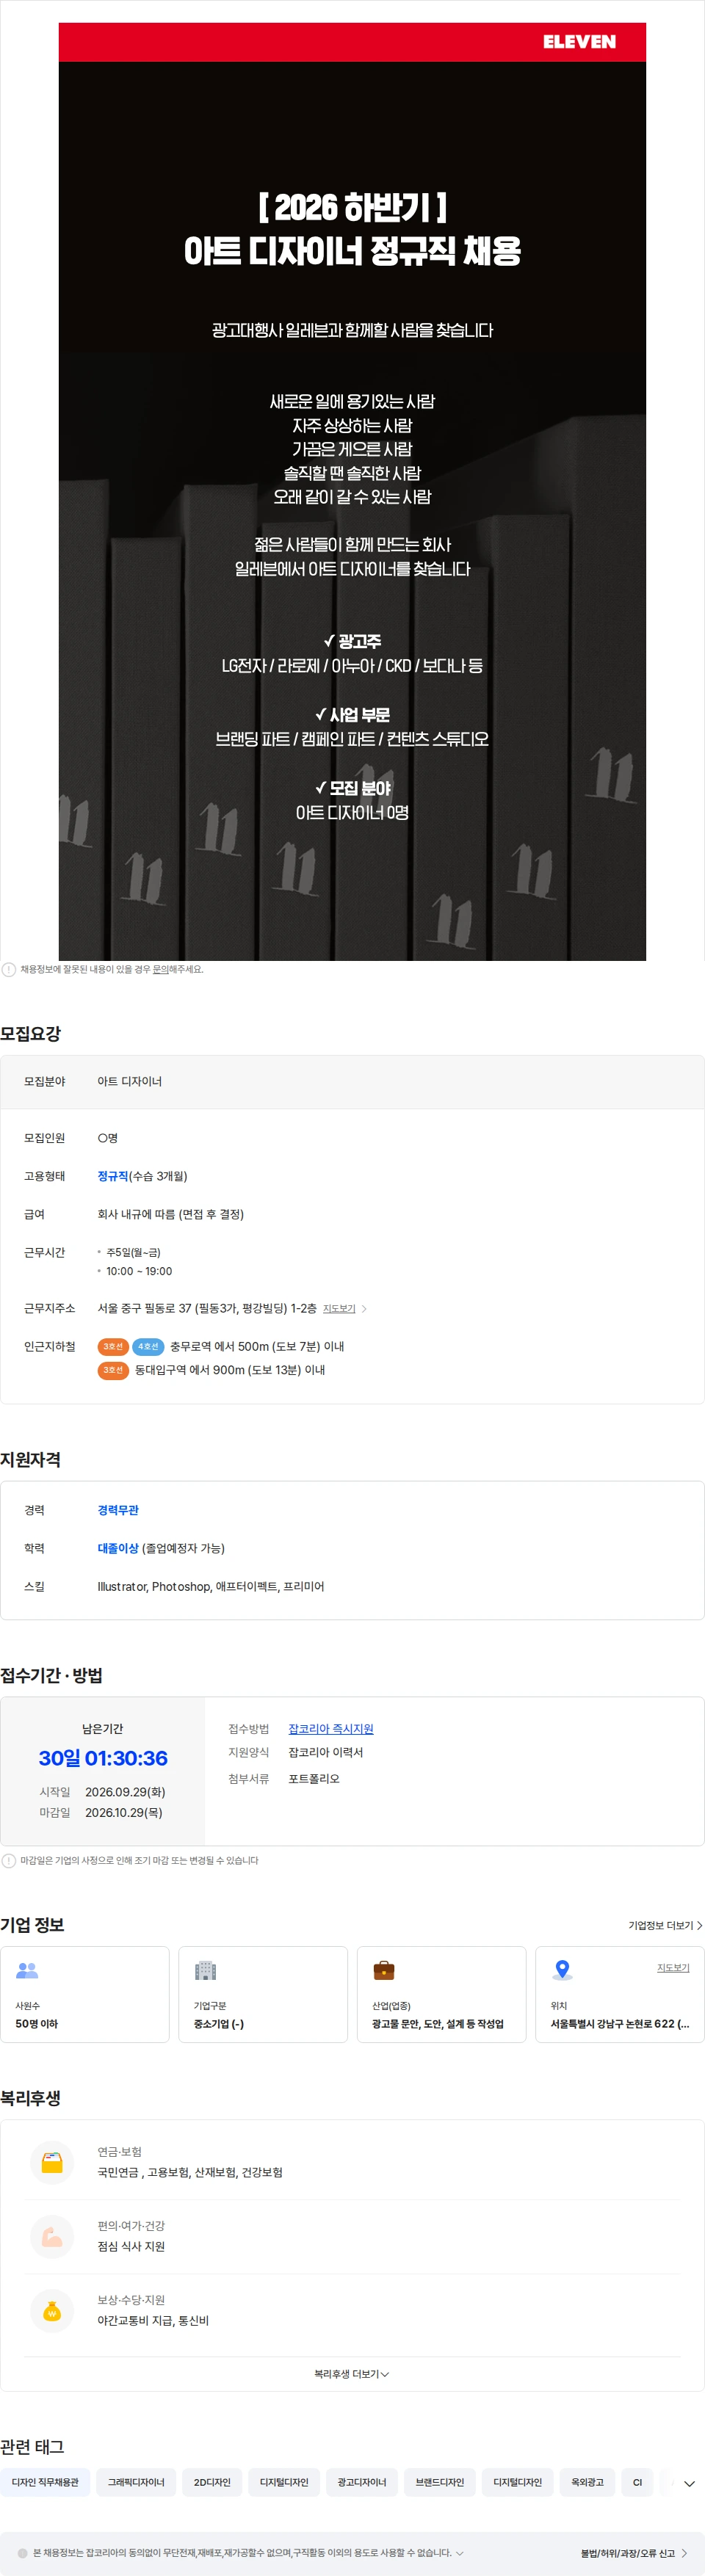
Task: Click the 경력무관 text
Action: [x=118, y=1510]
